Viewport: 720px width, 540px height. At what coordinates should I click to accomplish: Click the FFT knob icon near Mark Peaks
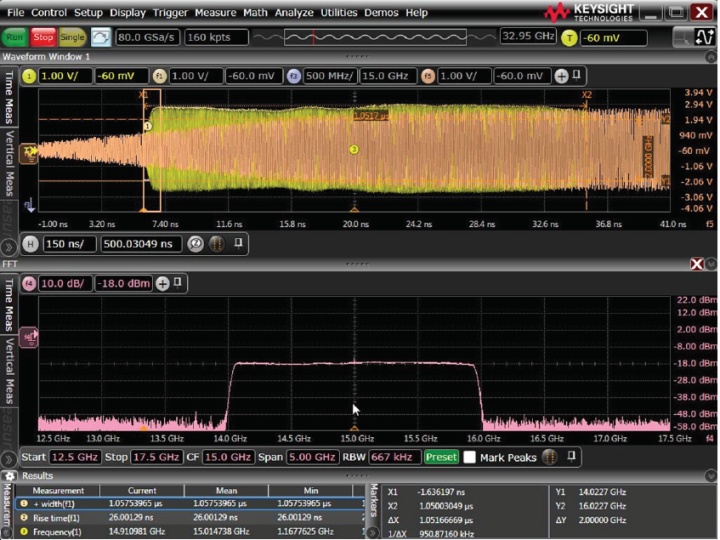pos(550,457)
